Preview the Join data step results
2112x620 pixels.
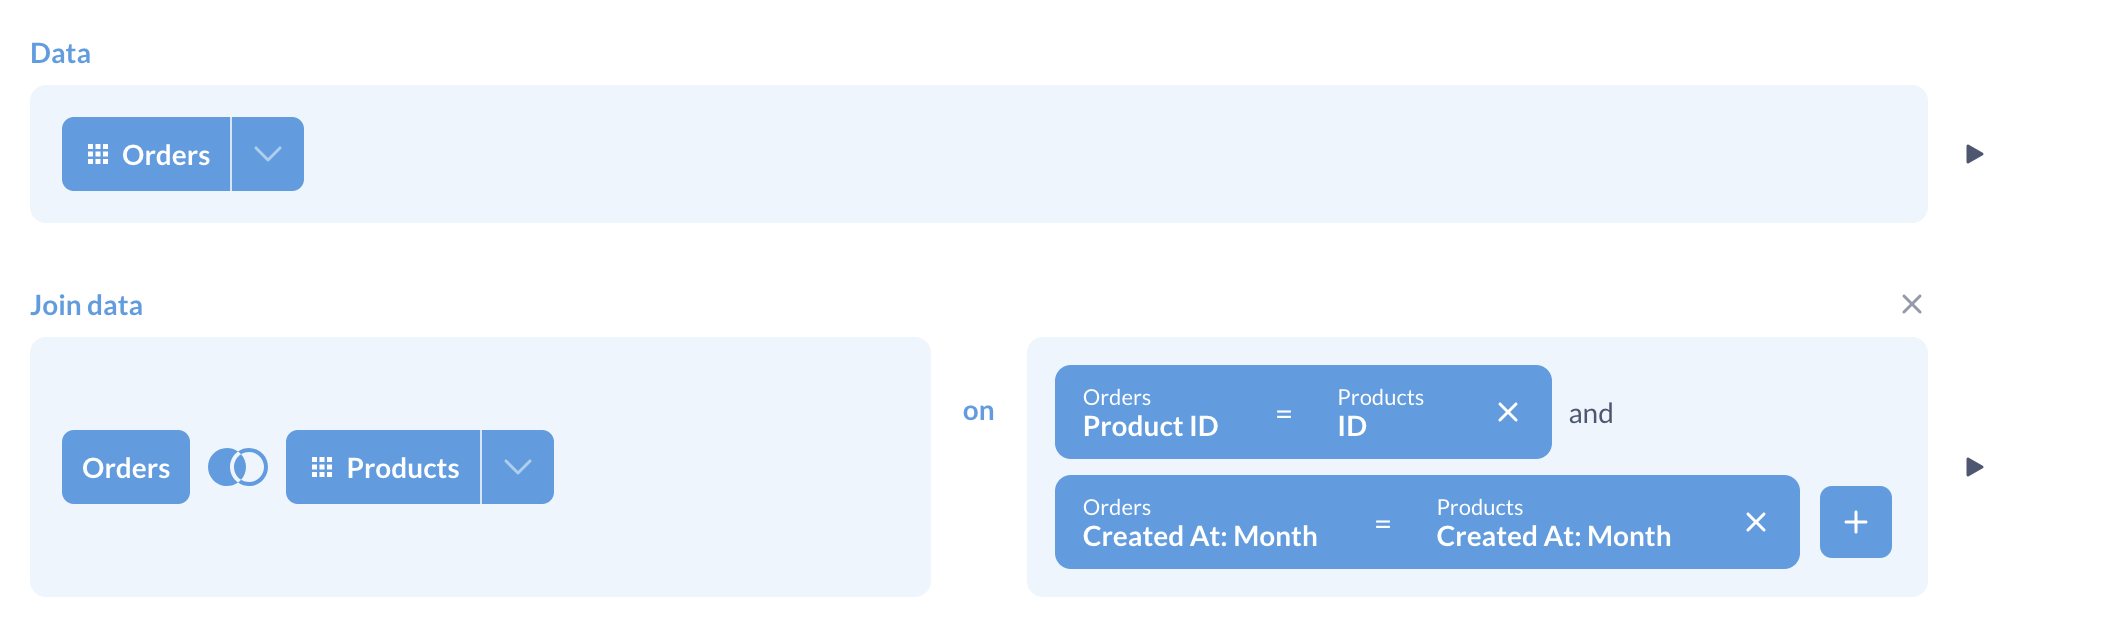click(x=1974, y=467)
